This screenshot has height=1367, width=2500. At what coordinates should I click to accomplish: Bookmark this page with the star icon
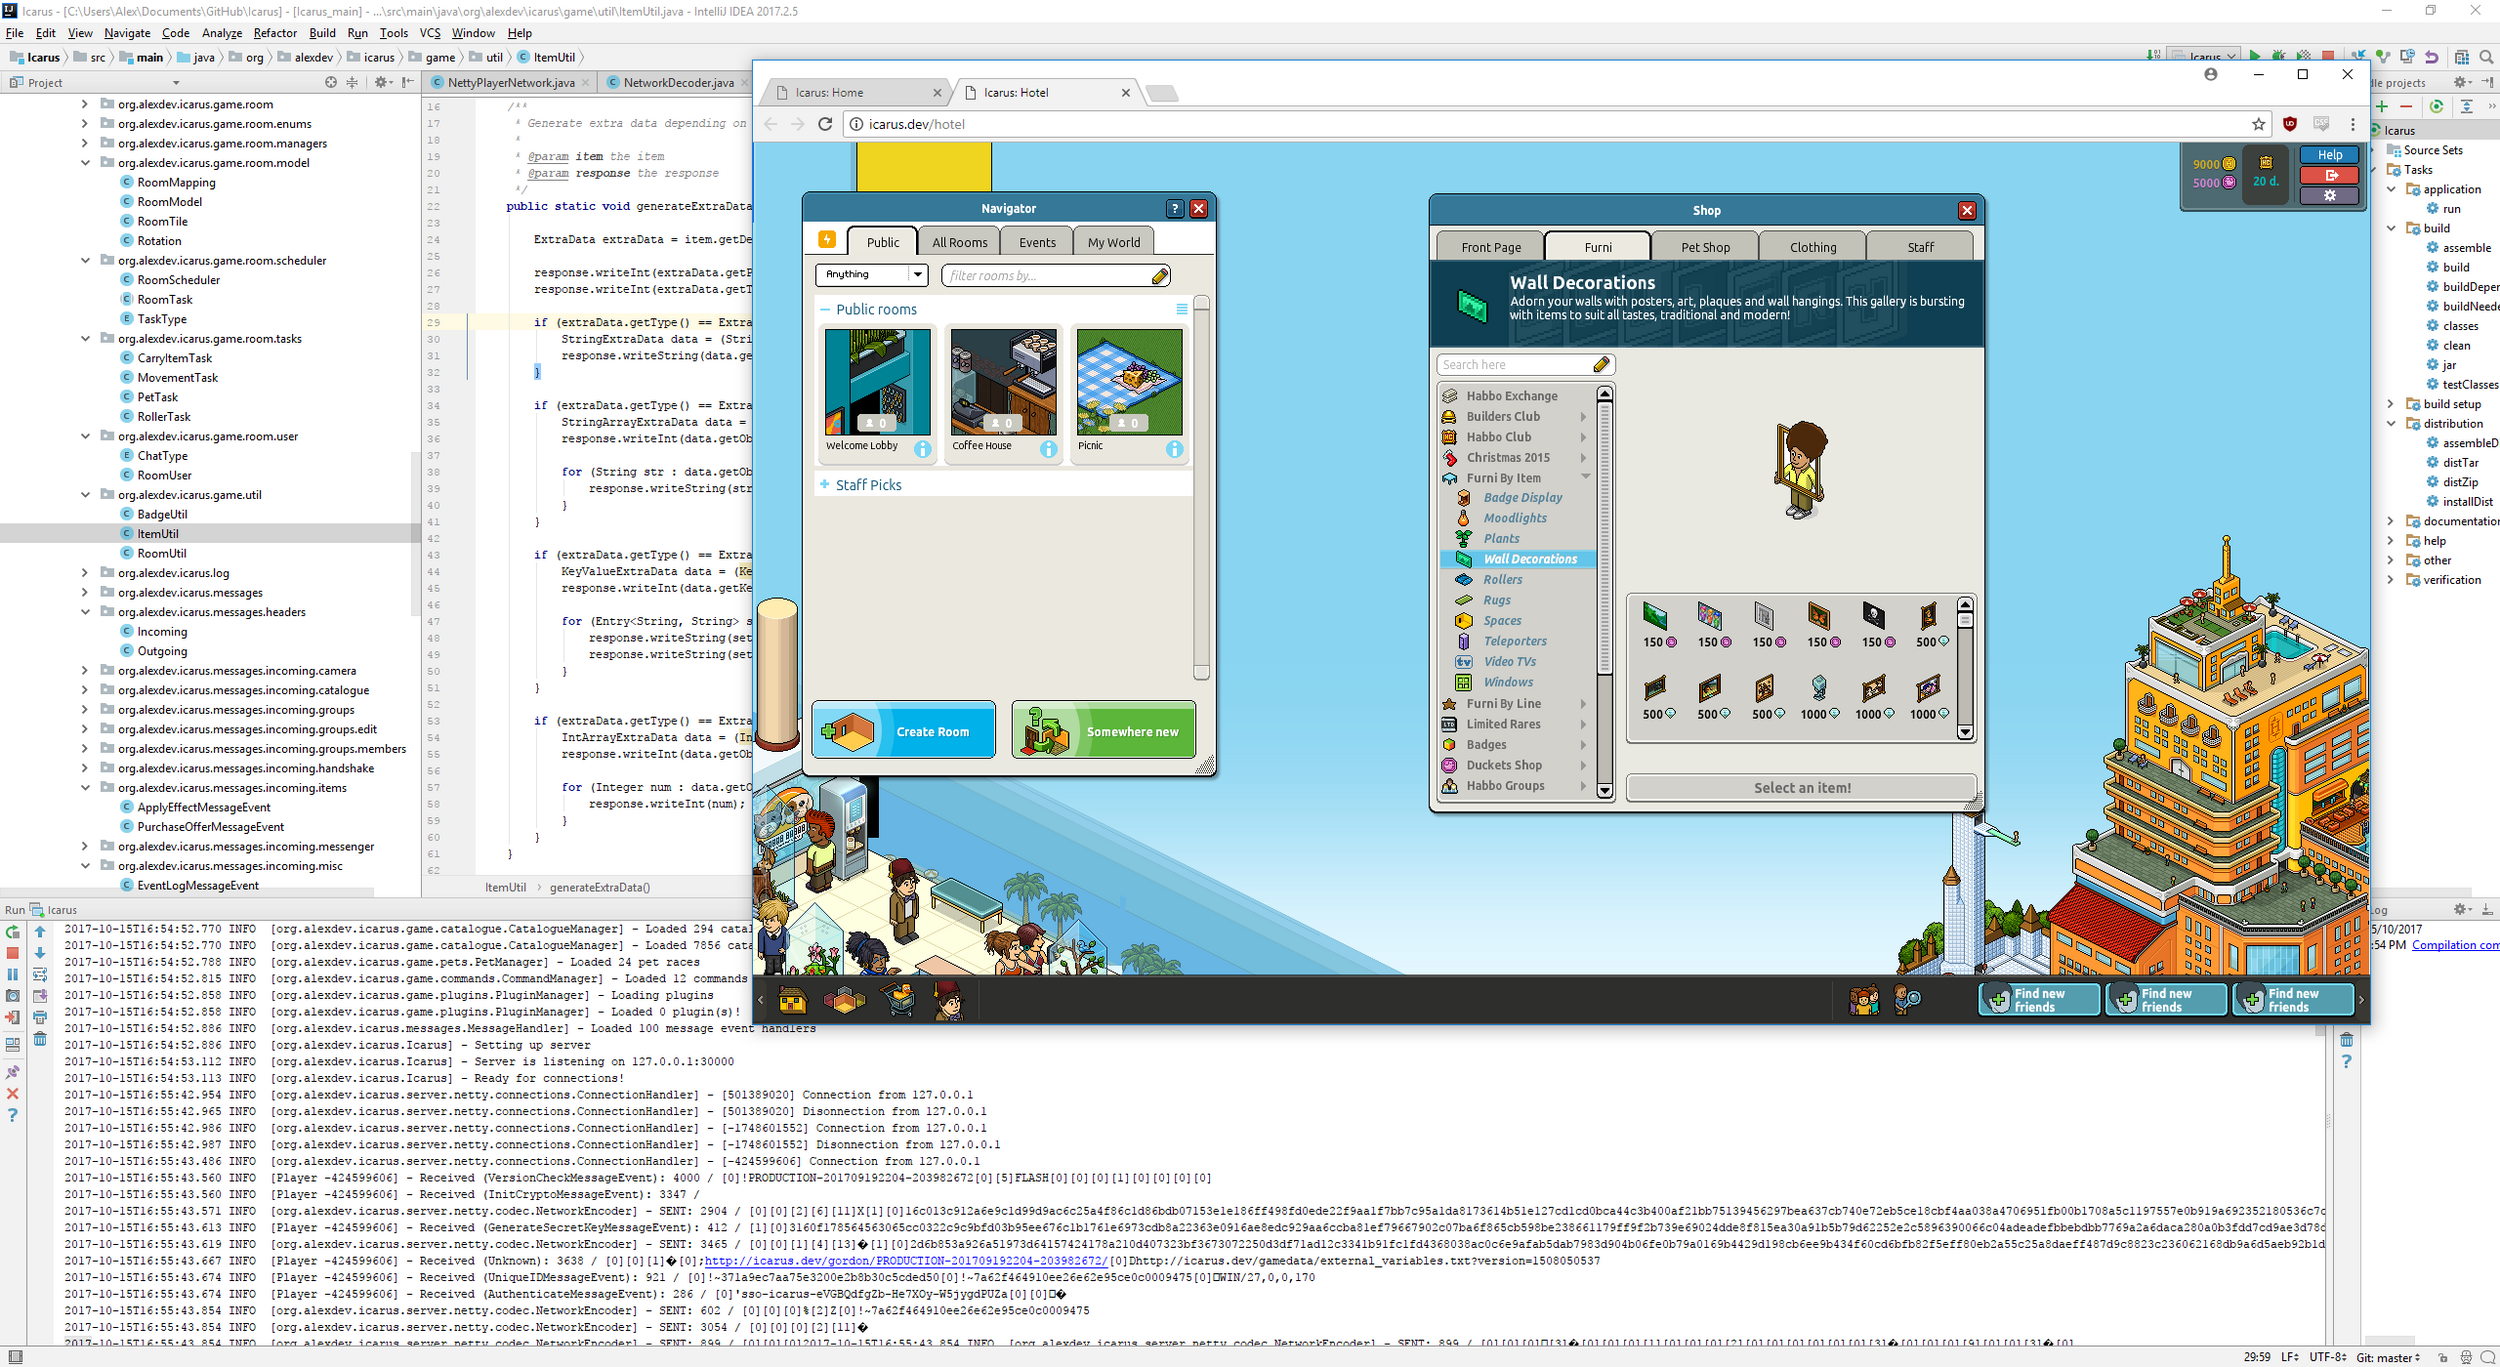coord(2259,124)
